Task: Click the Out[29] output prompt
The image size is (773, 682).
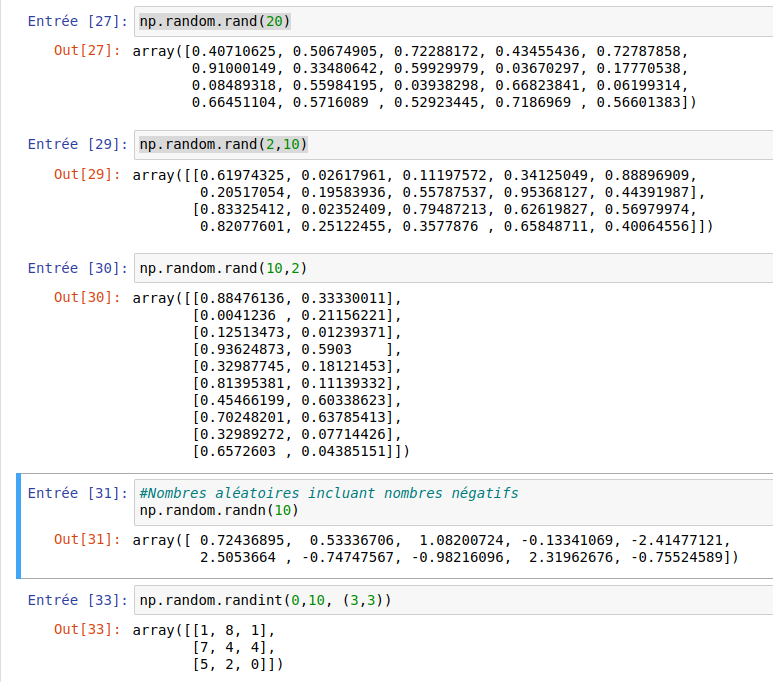Action: click(x=87, y=174)
